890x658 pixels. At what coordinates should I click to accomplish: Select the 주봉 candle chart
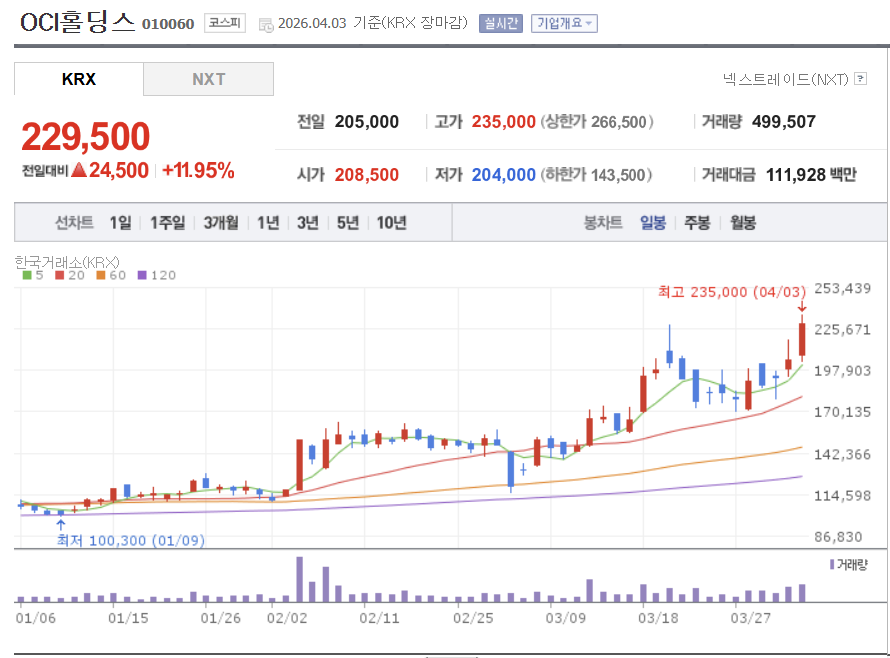coord(697,223)
